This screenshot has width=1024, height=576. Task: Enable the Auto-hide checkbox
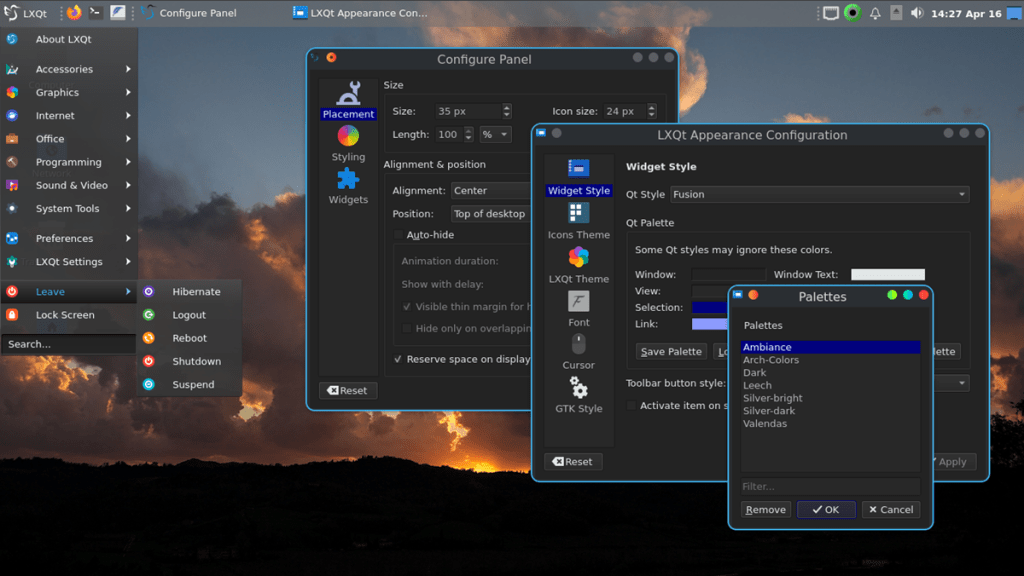[x=397, y=235]
